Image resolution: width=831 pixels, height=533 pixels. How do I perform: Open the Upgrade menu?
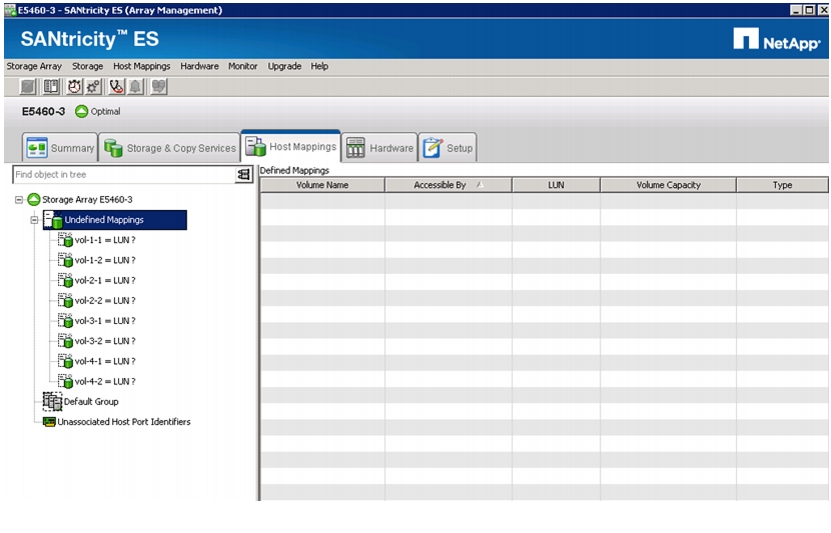point(285,66)
